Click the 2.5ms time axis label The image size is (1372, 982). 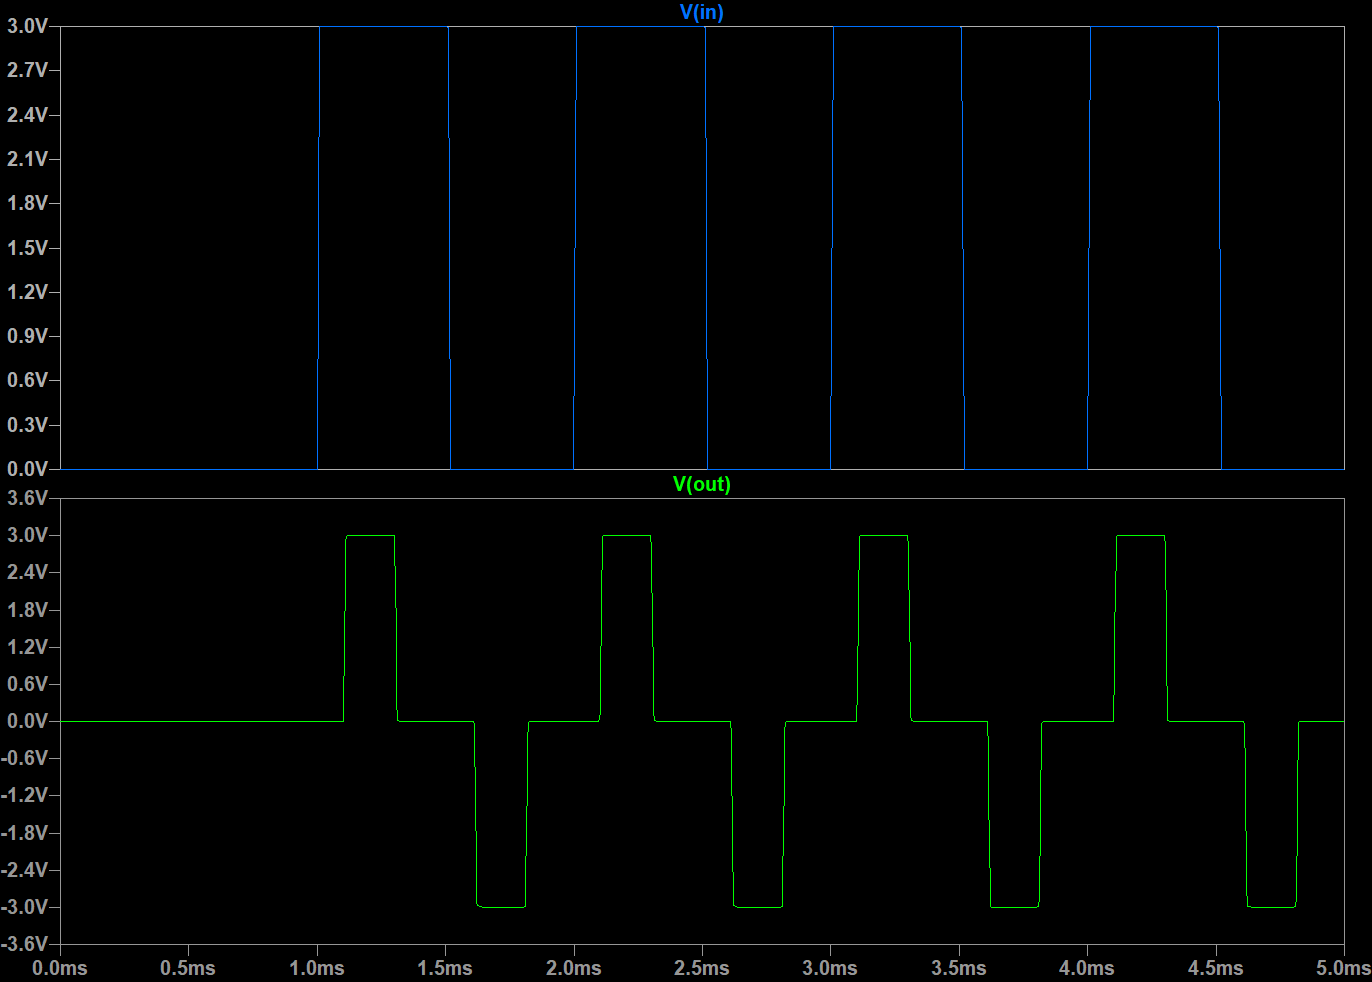point(702,968)
